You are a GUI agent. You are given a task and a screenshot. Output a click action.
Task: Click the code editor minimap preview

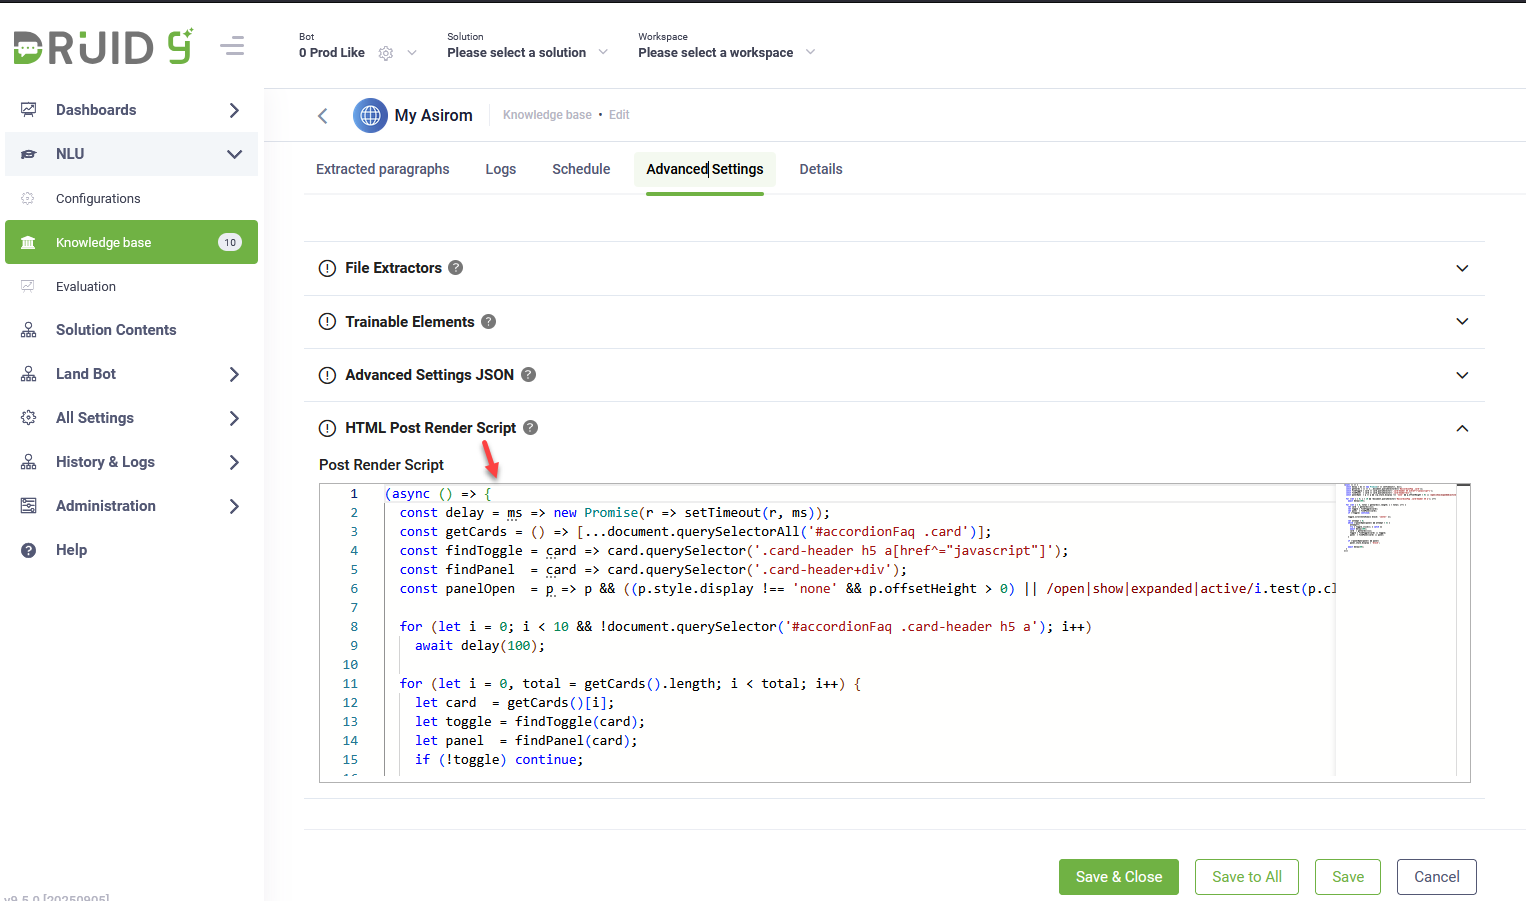point(1394,520)
